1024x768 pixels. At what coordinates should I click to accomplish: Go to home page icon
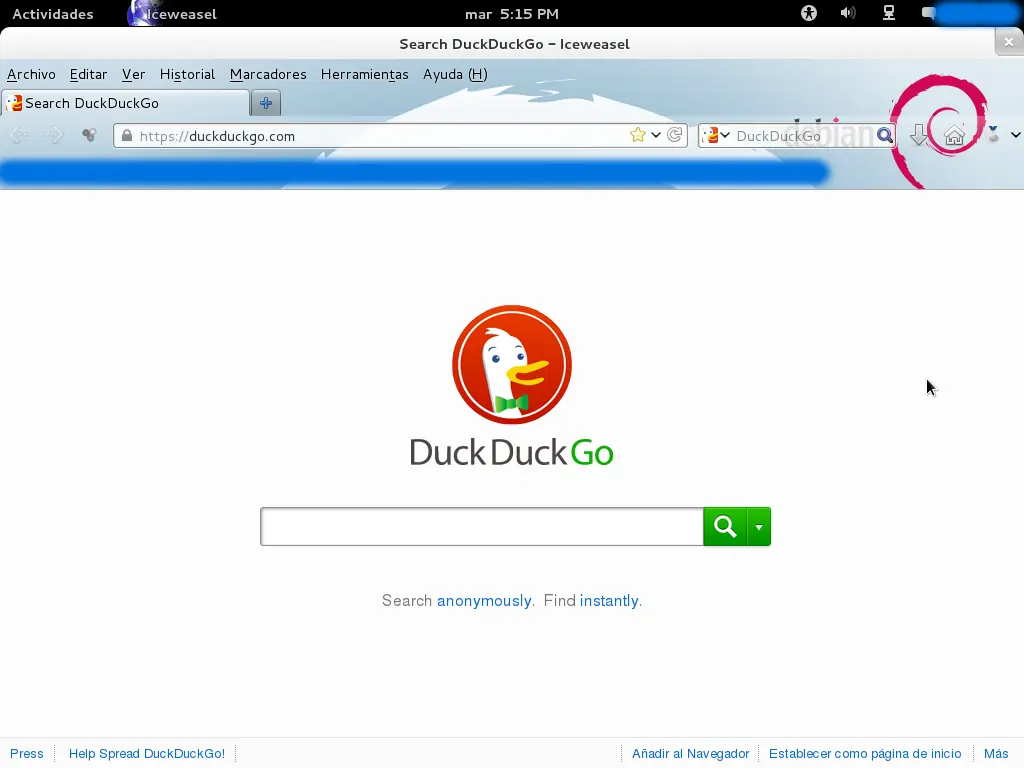pyautogui.click(x=954, y=135)
